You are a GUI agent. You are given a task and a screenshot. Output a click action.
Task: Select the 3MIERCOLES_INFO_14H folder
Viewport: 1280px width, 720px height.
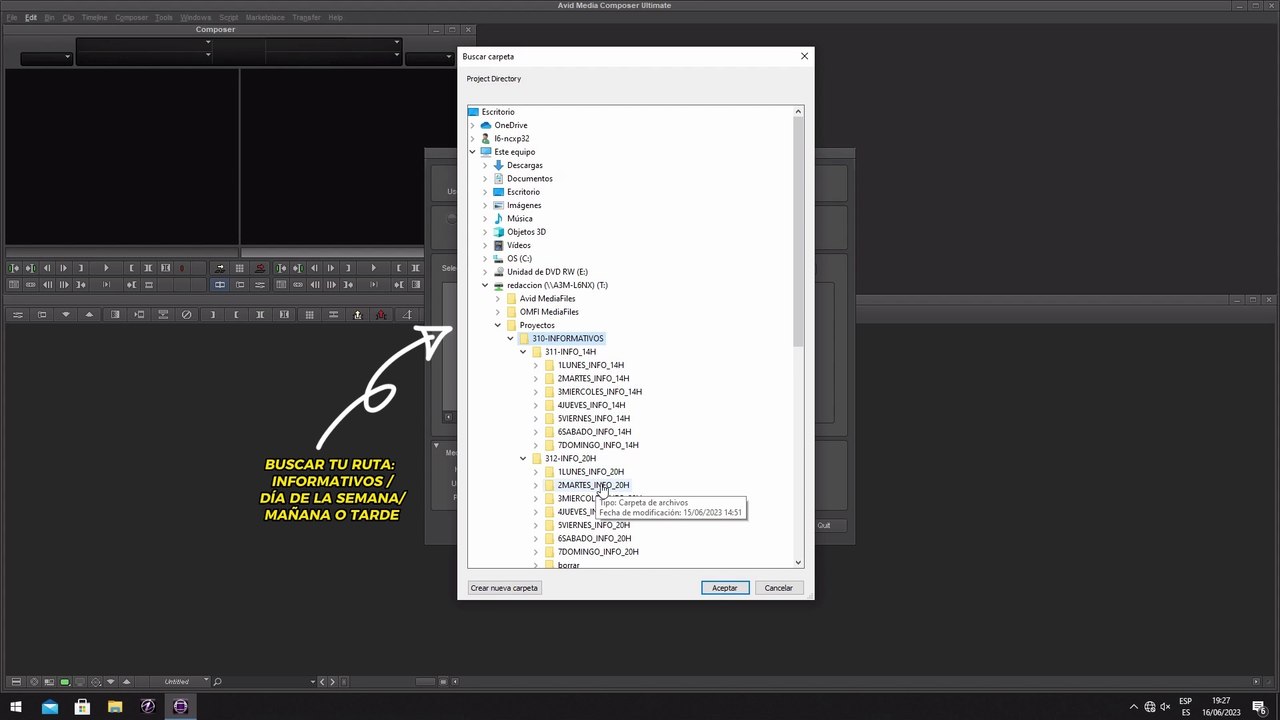tap(600, 392)
